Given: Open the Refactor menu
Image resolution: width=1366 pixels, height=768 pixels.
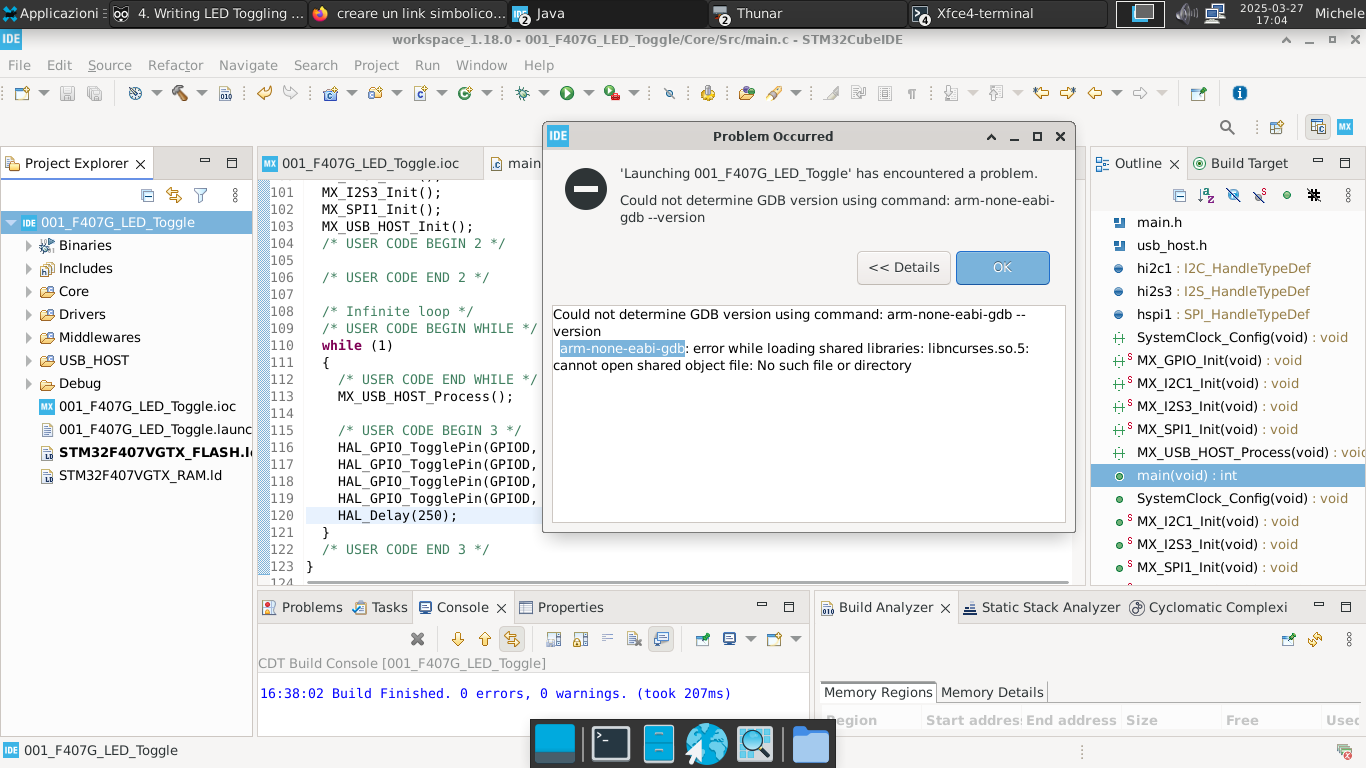Looking at the screenshot, I should [x=175, y=65].
